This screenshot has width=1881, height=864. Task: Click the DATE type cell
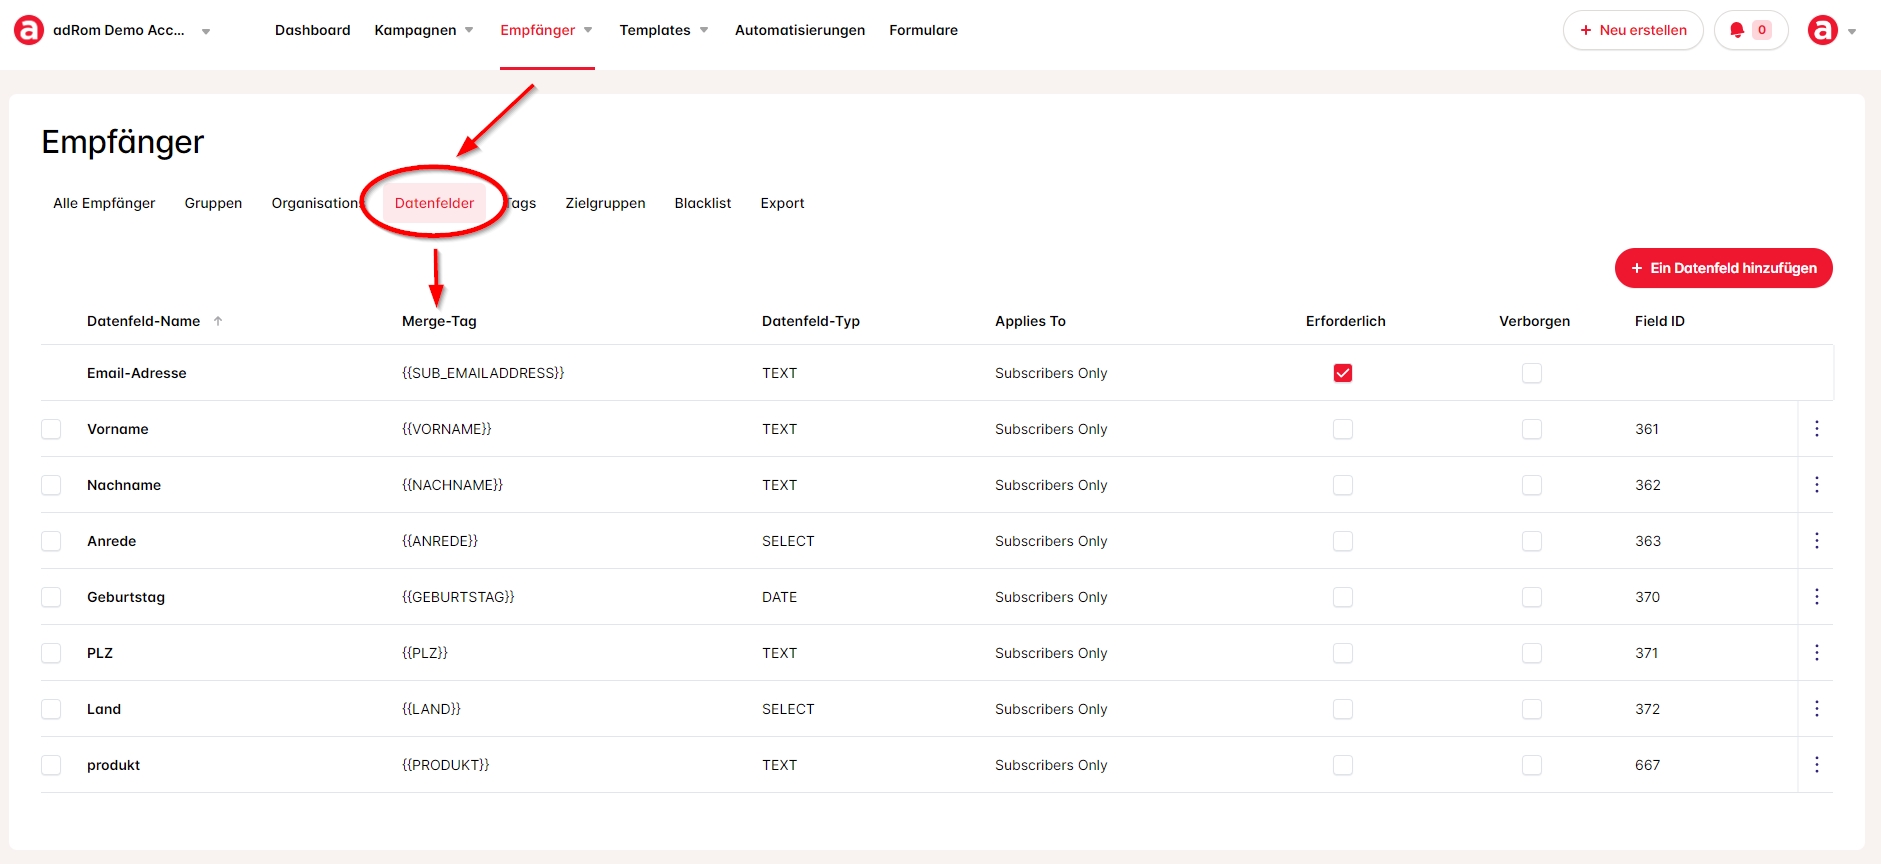[x=780, y=597]
